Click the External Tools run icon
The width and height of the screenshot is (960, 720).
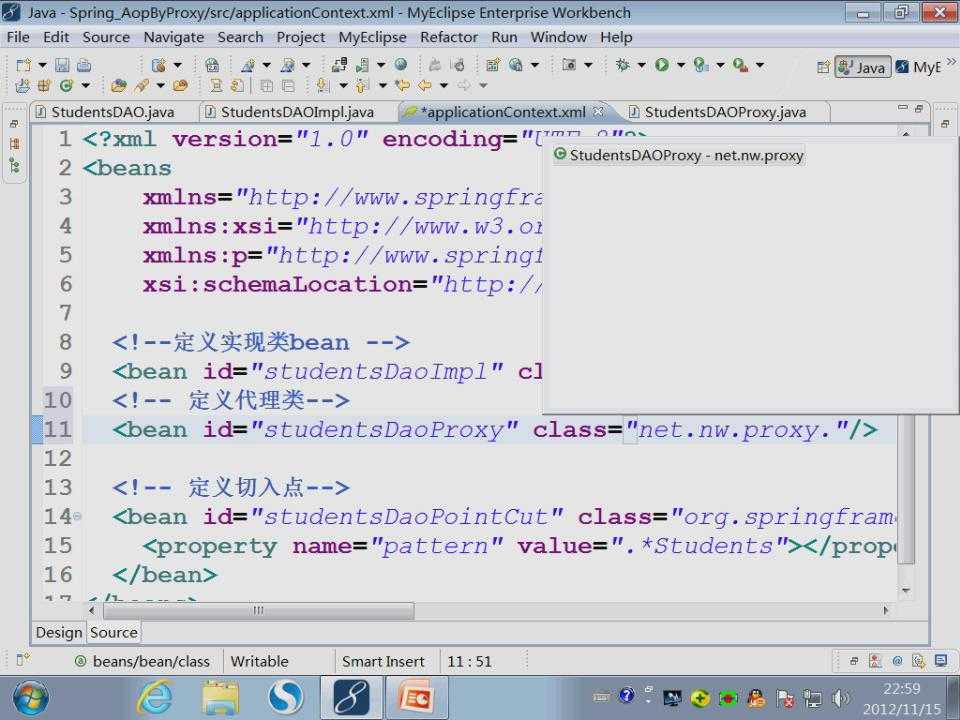coord(740,64)
